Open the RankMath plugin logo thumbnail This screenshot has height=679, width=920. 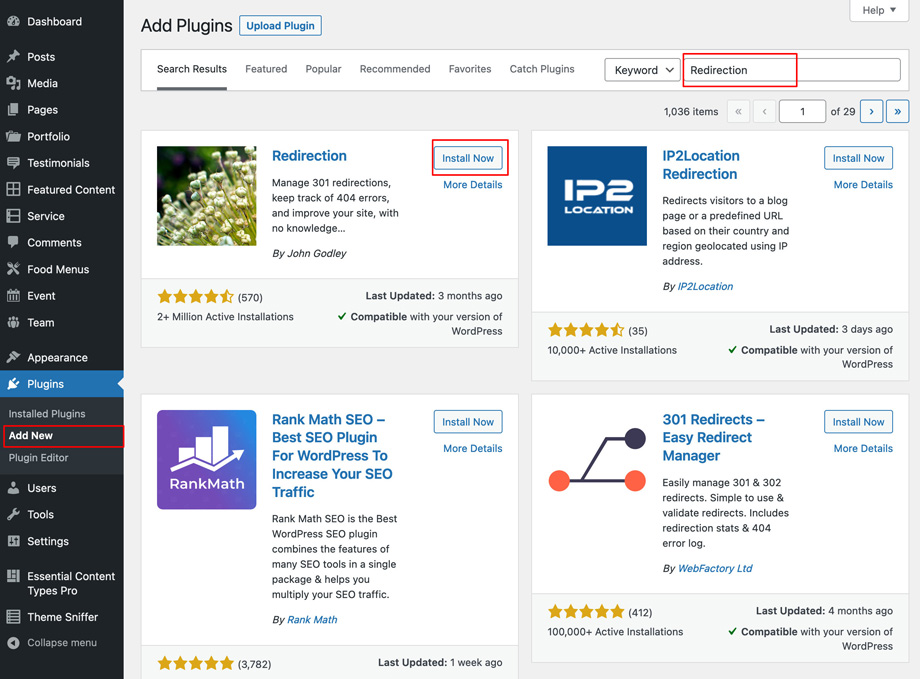(x=207, y=460)
